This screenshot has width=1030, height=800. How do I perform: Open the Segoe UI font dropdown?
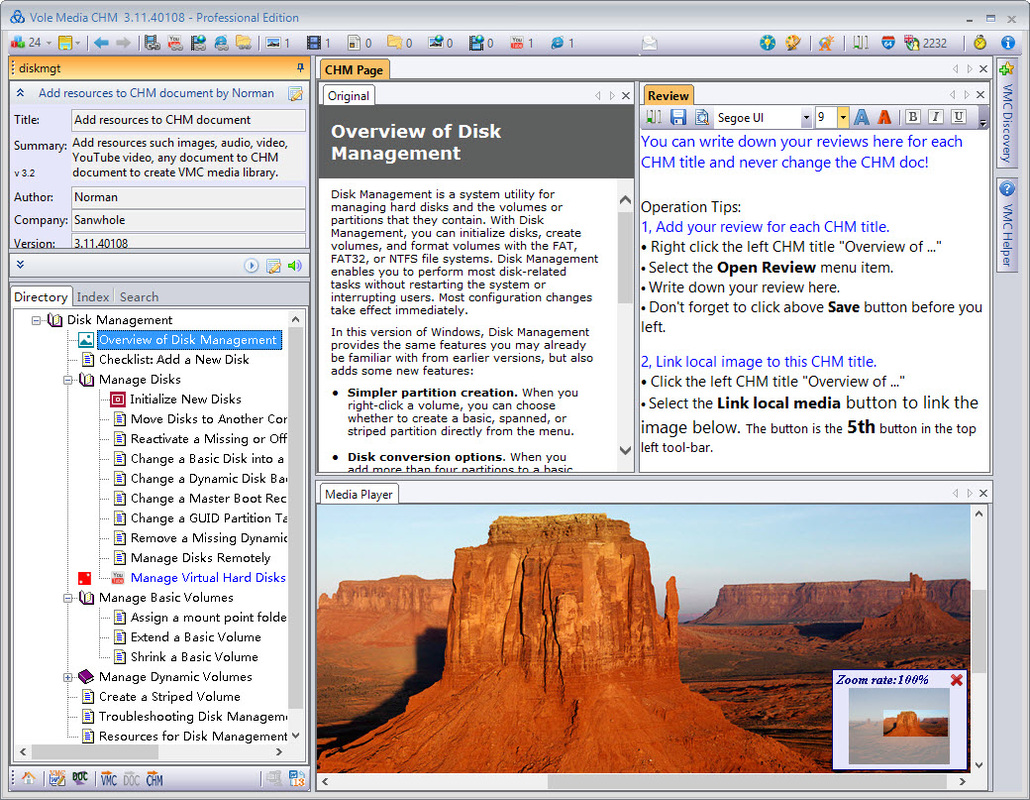(x=804, y=118)
